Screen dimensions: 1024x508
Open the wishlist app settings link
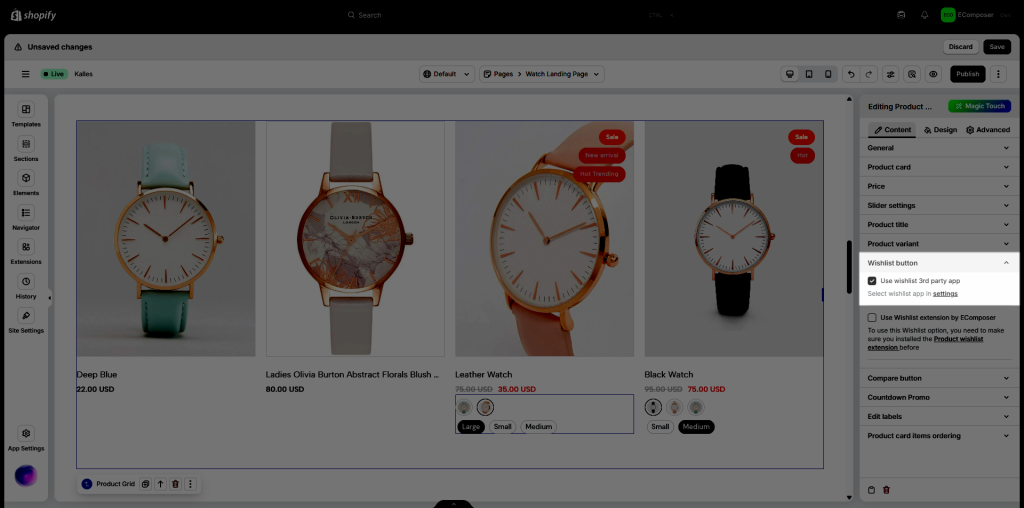[945, 294]
